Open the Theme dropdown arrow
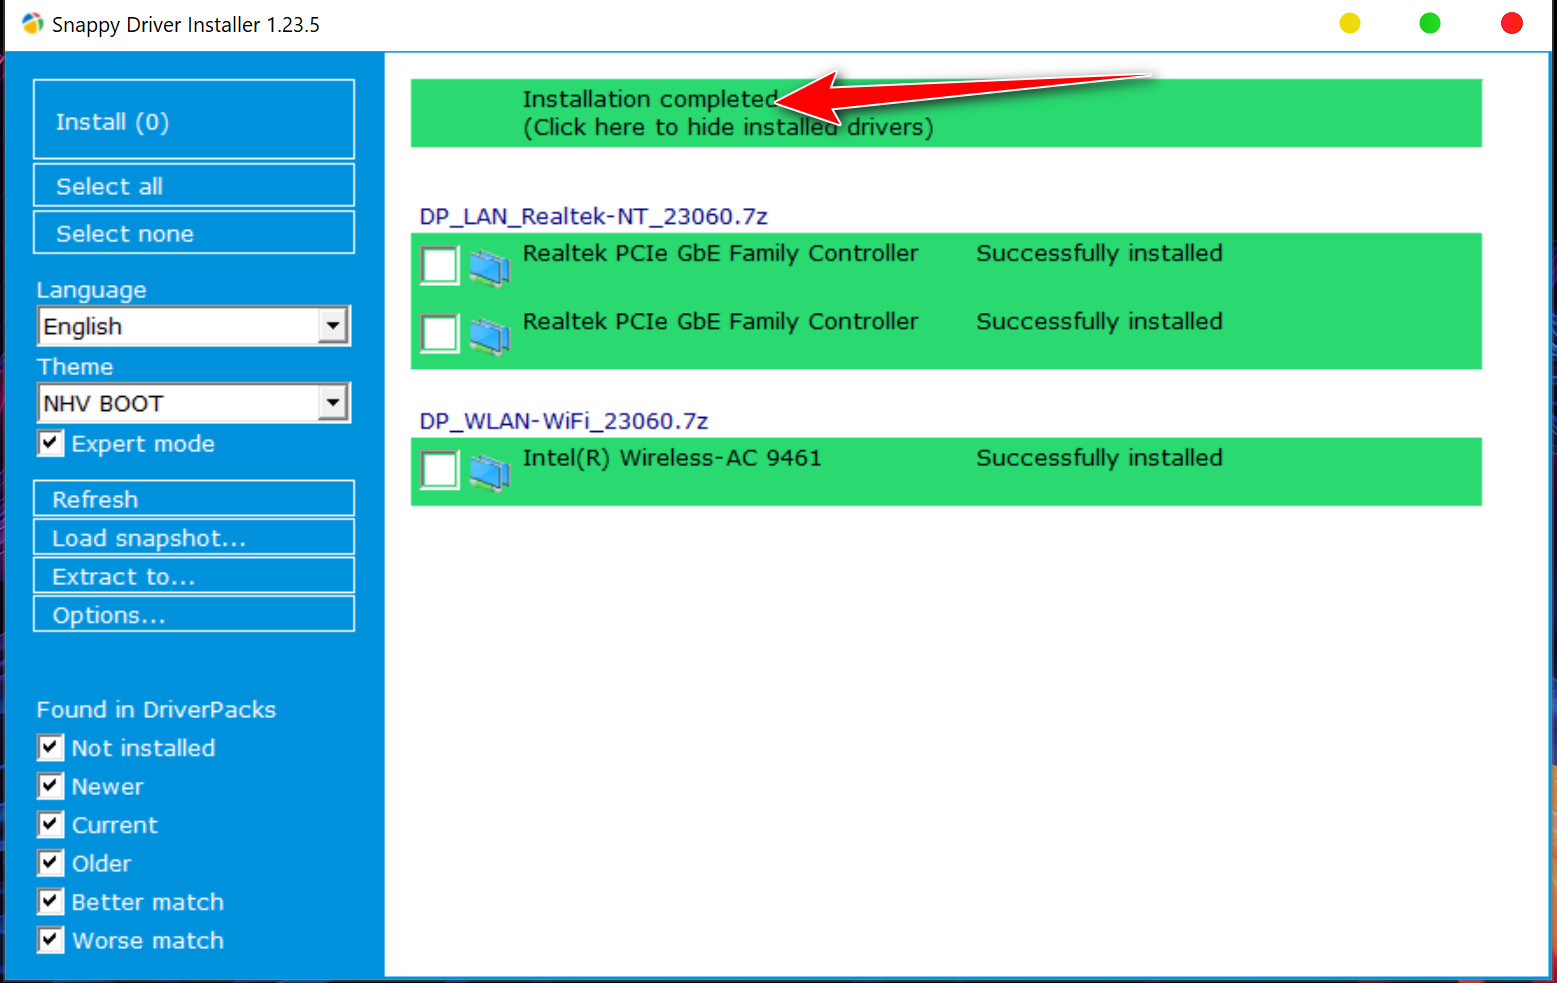This screenshot has width=1557, height=983. 333,403
